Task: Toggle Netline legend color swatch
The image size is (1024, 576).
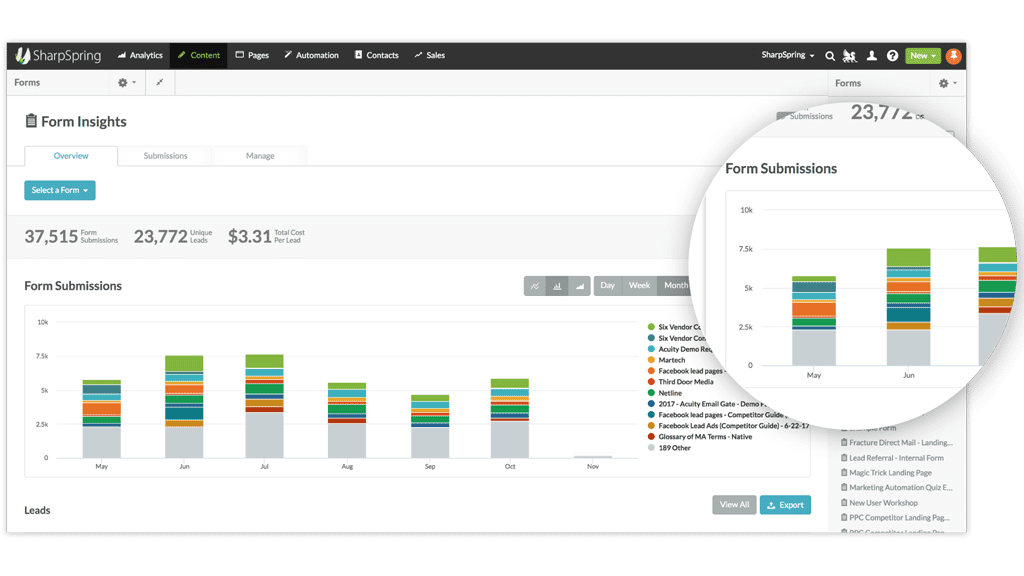Action: click(651, 393)
